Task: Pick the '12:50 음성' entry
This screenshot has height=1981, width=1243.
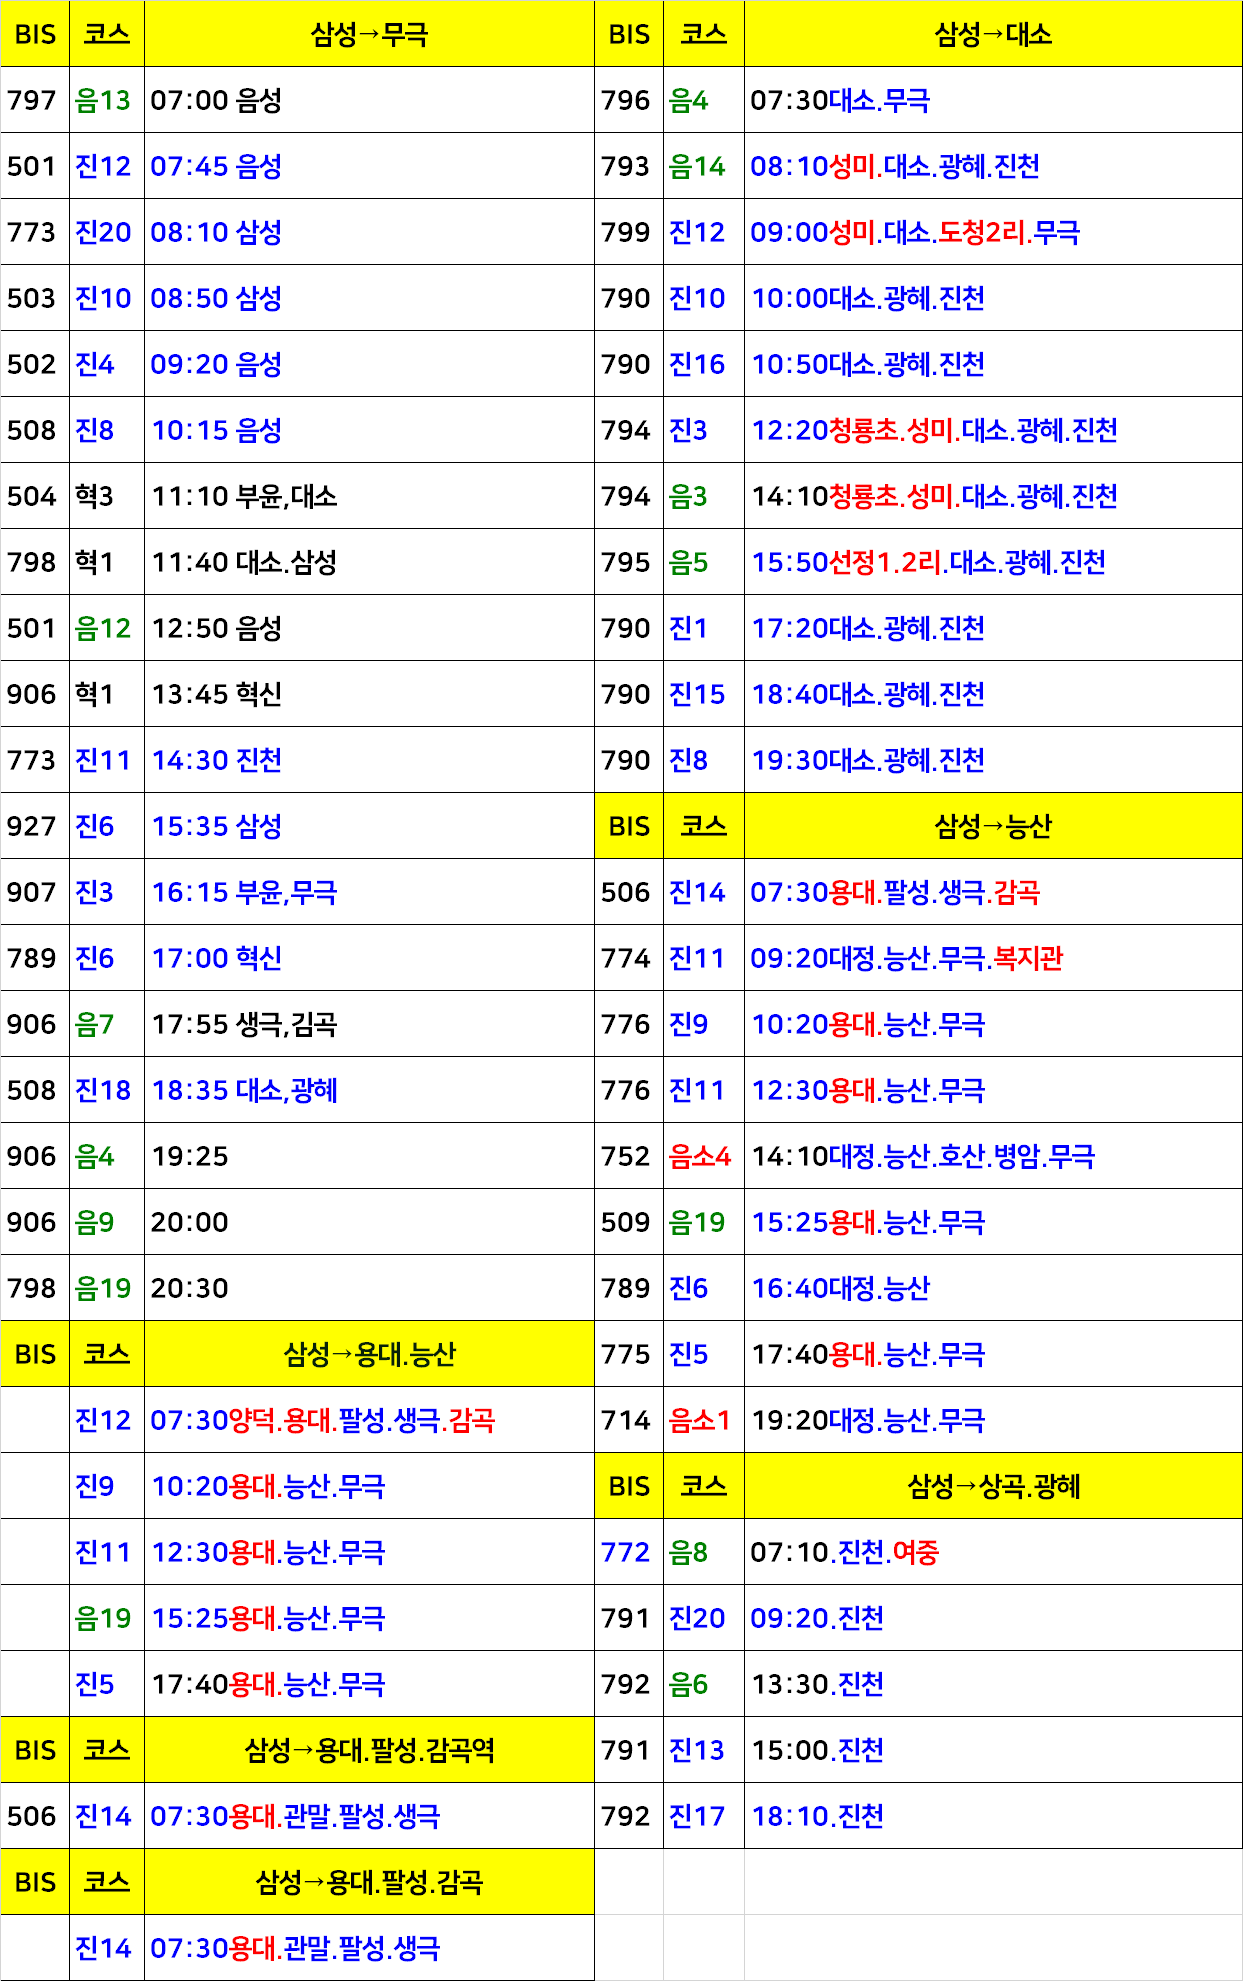Action: click(x=369, y=628)
